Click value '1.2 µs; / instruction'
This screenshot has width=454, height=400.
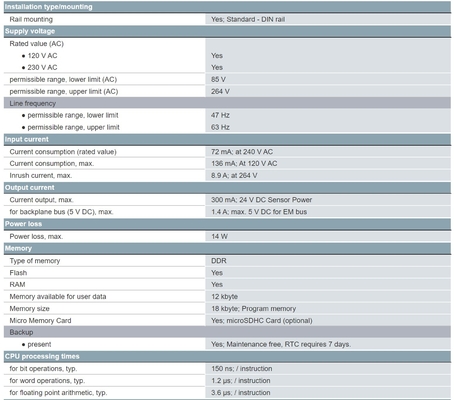coord(241,380)
